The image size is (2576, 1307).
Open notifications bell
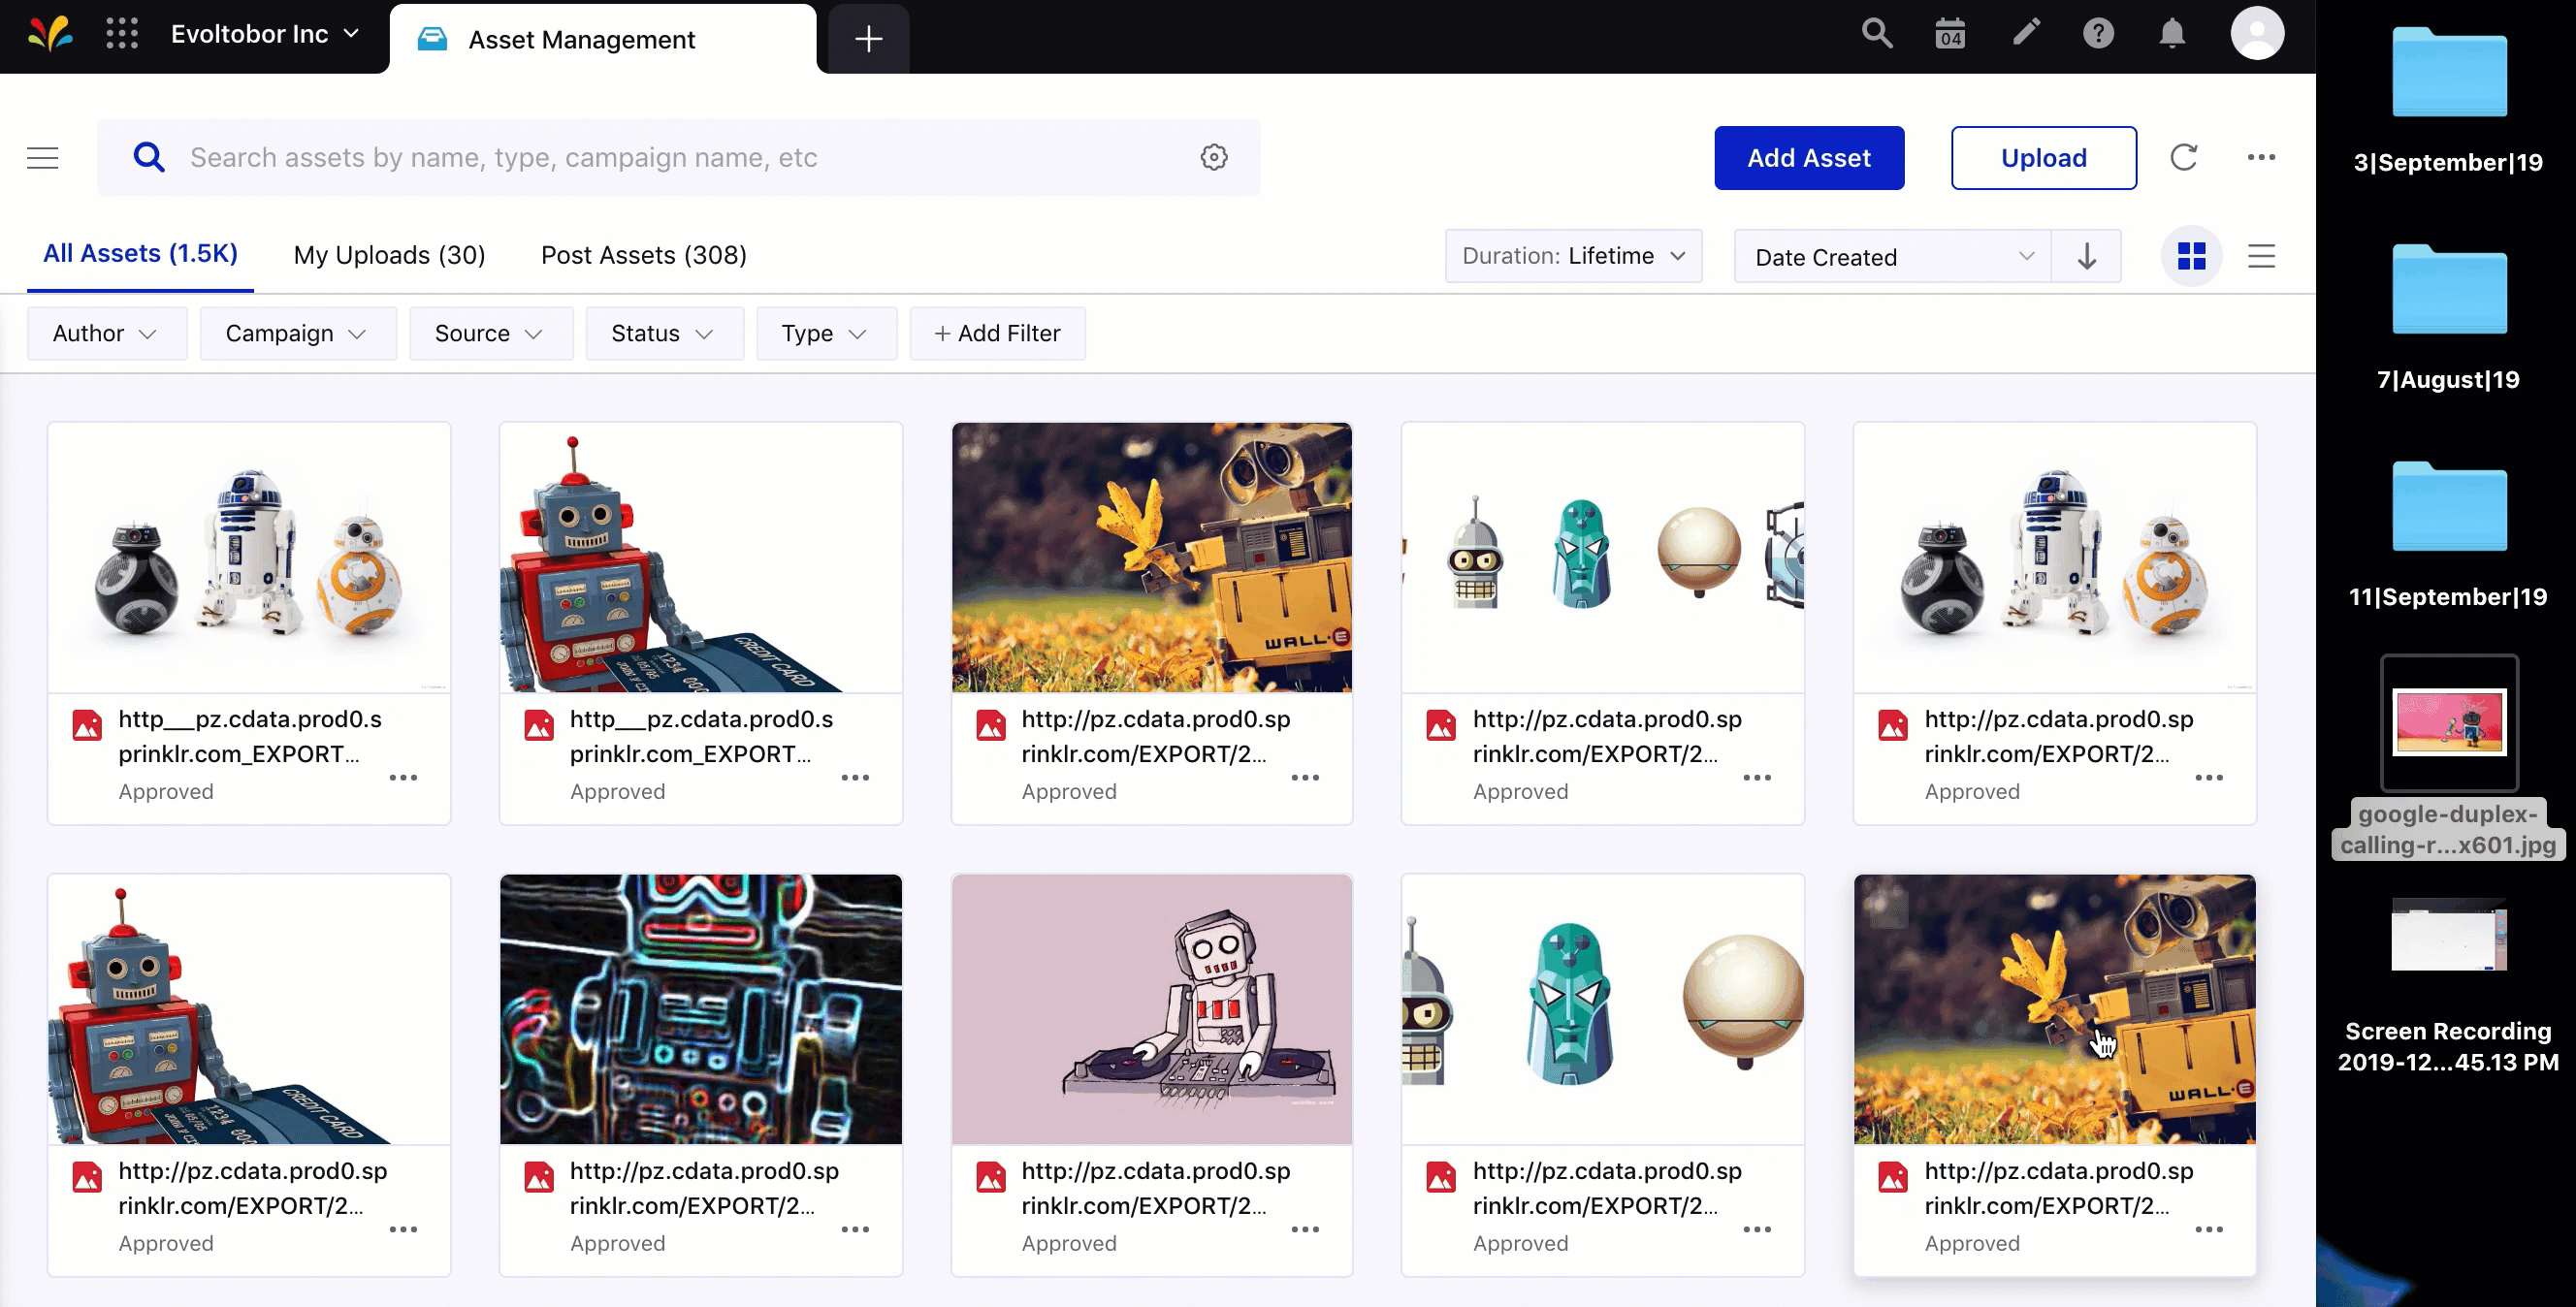pyautogui.click(x=2171, y=34)
